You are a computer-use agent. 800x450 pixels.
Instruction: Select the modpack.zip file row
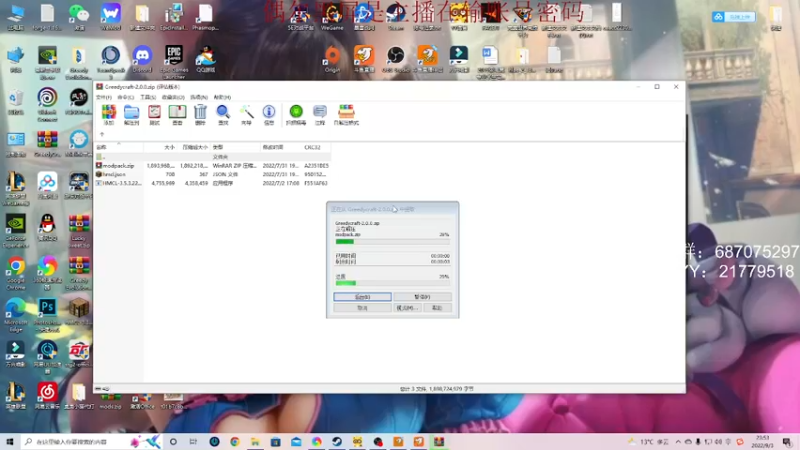click(212, 166)
